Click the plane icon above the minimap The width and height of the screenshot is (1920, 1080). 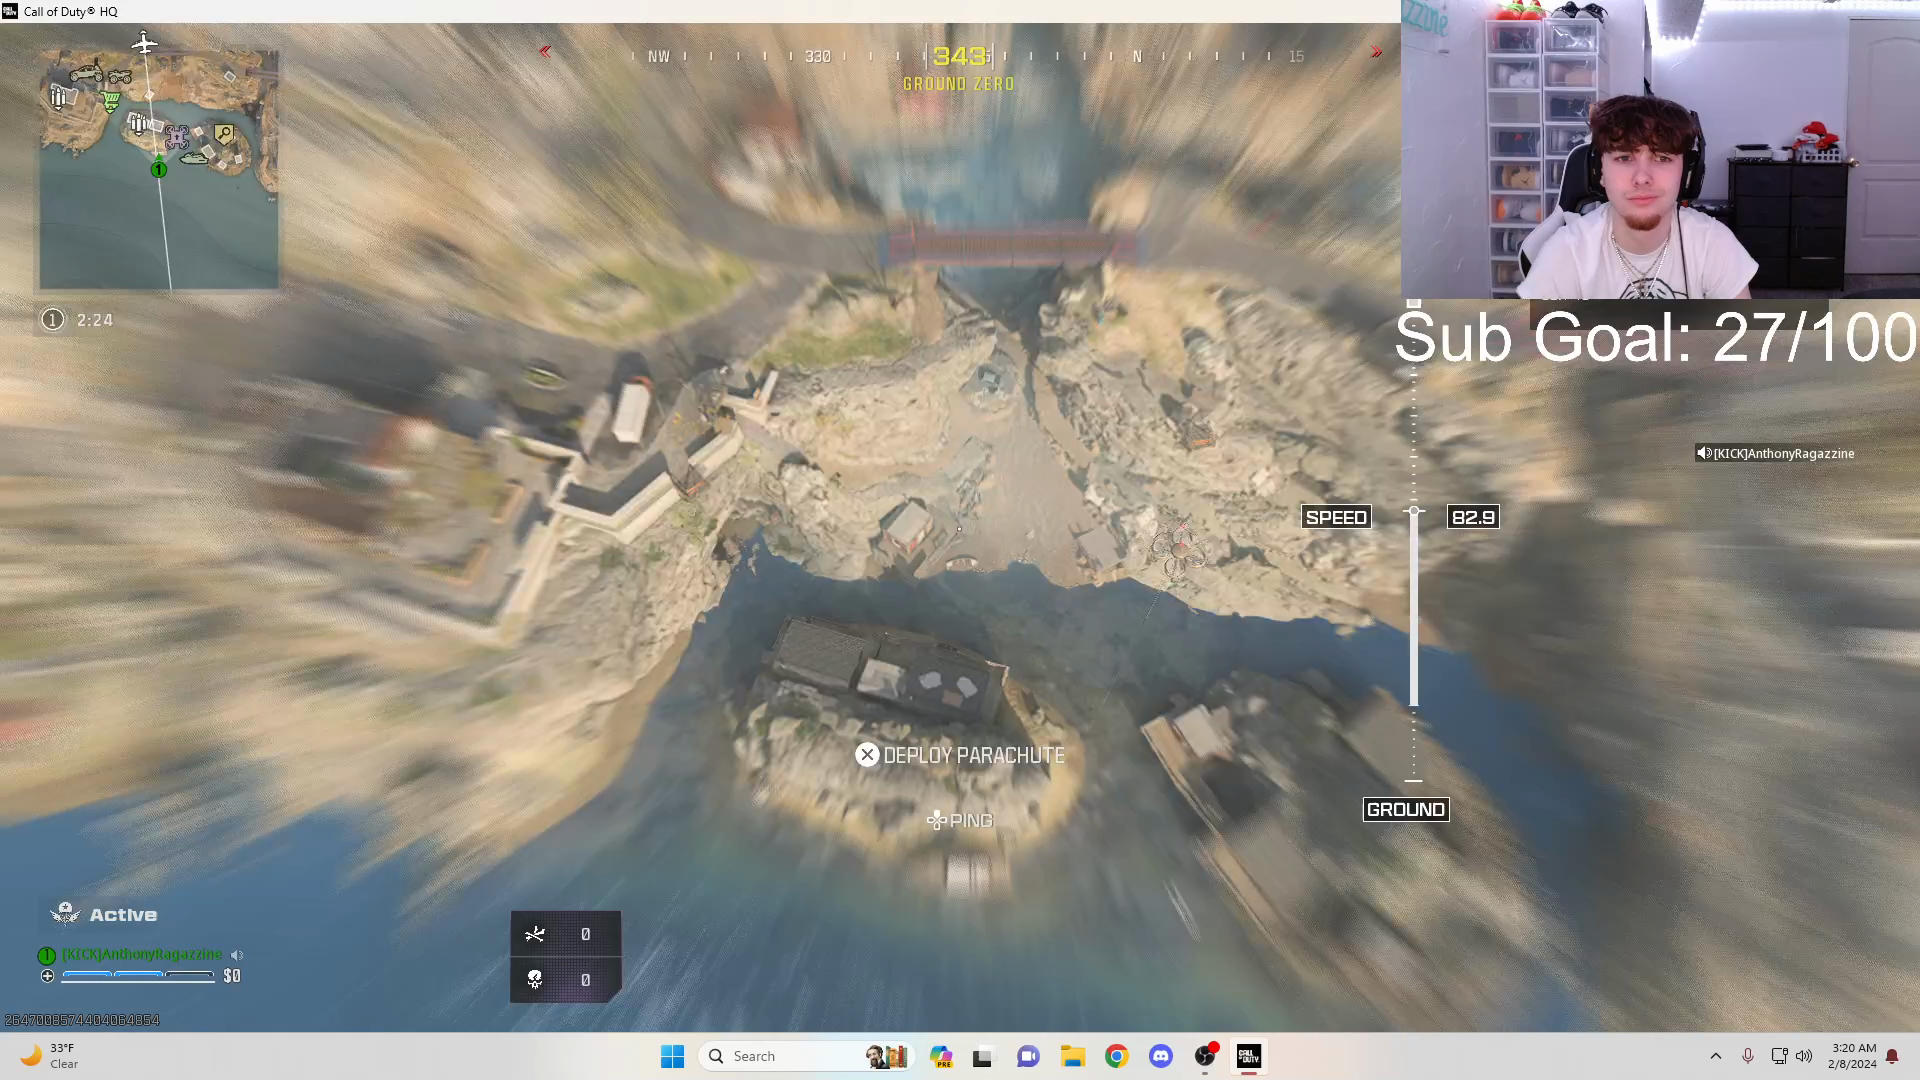coord(144,42)
